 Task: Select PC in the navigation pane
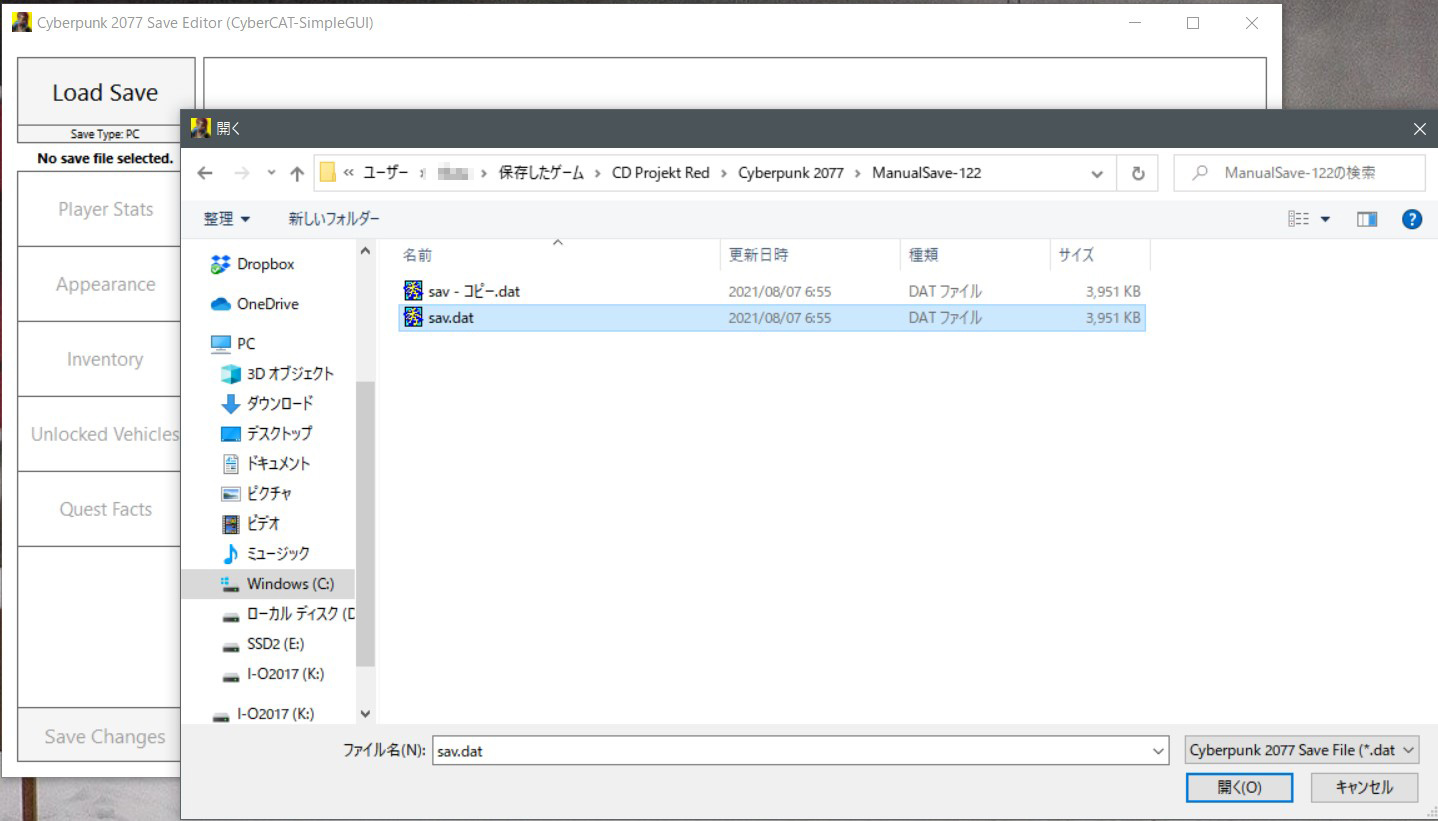tap(246, 343)
